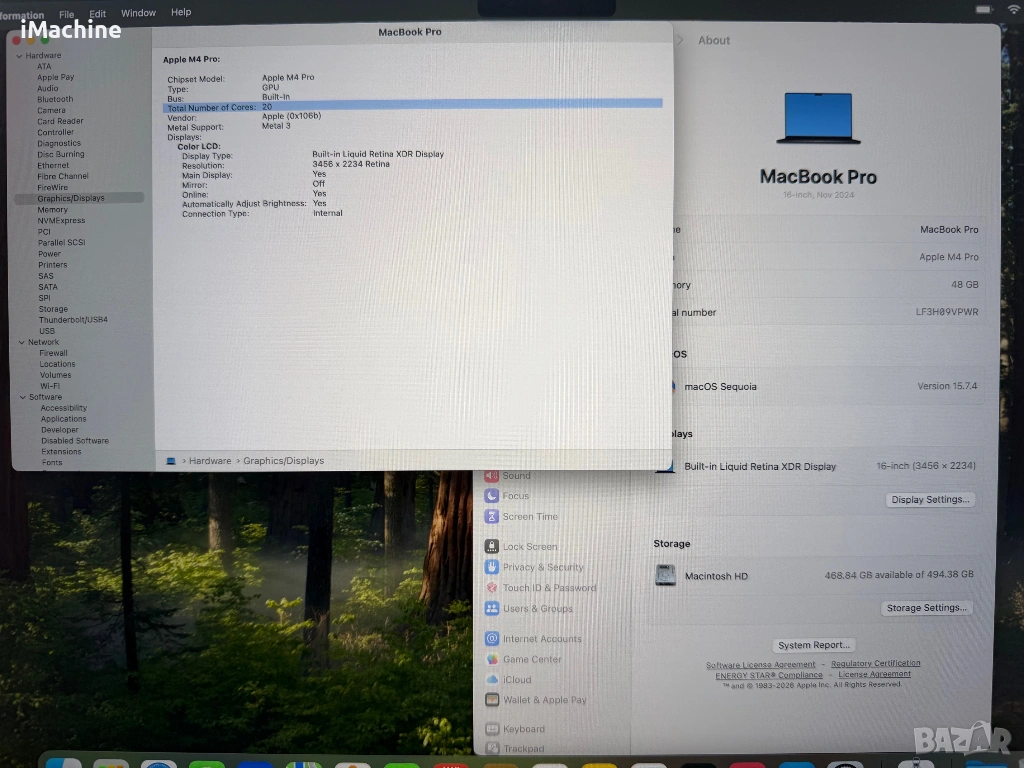Open iCloud settings
The height and width of the screenshot is (768, 1024).
click(517, 680)
